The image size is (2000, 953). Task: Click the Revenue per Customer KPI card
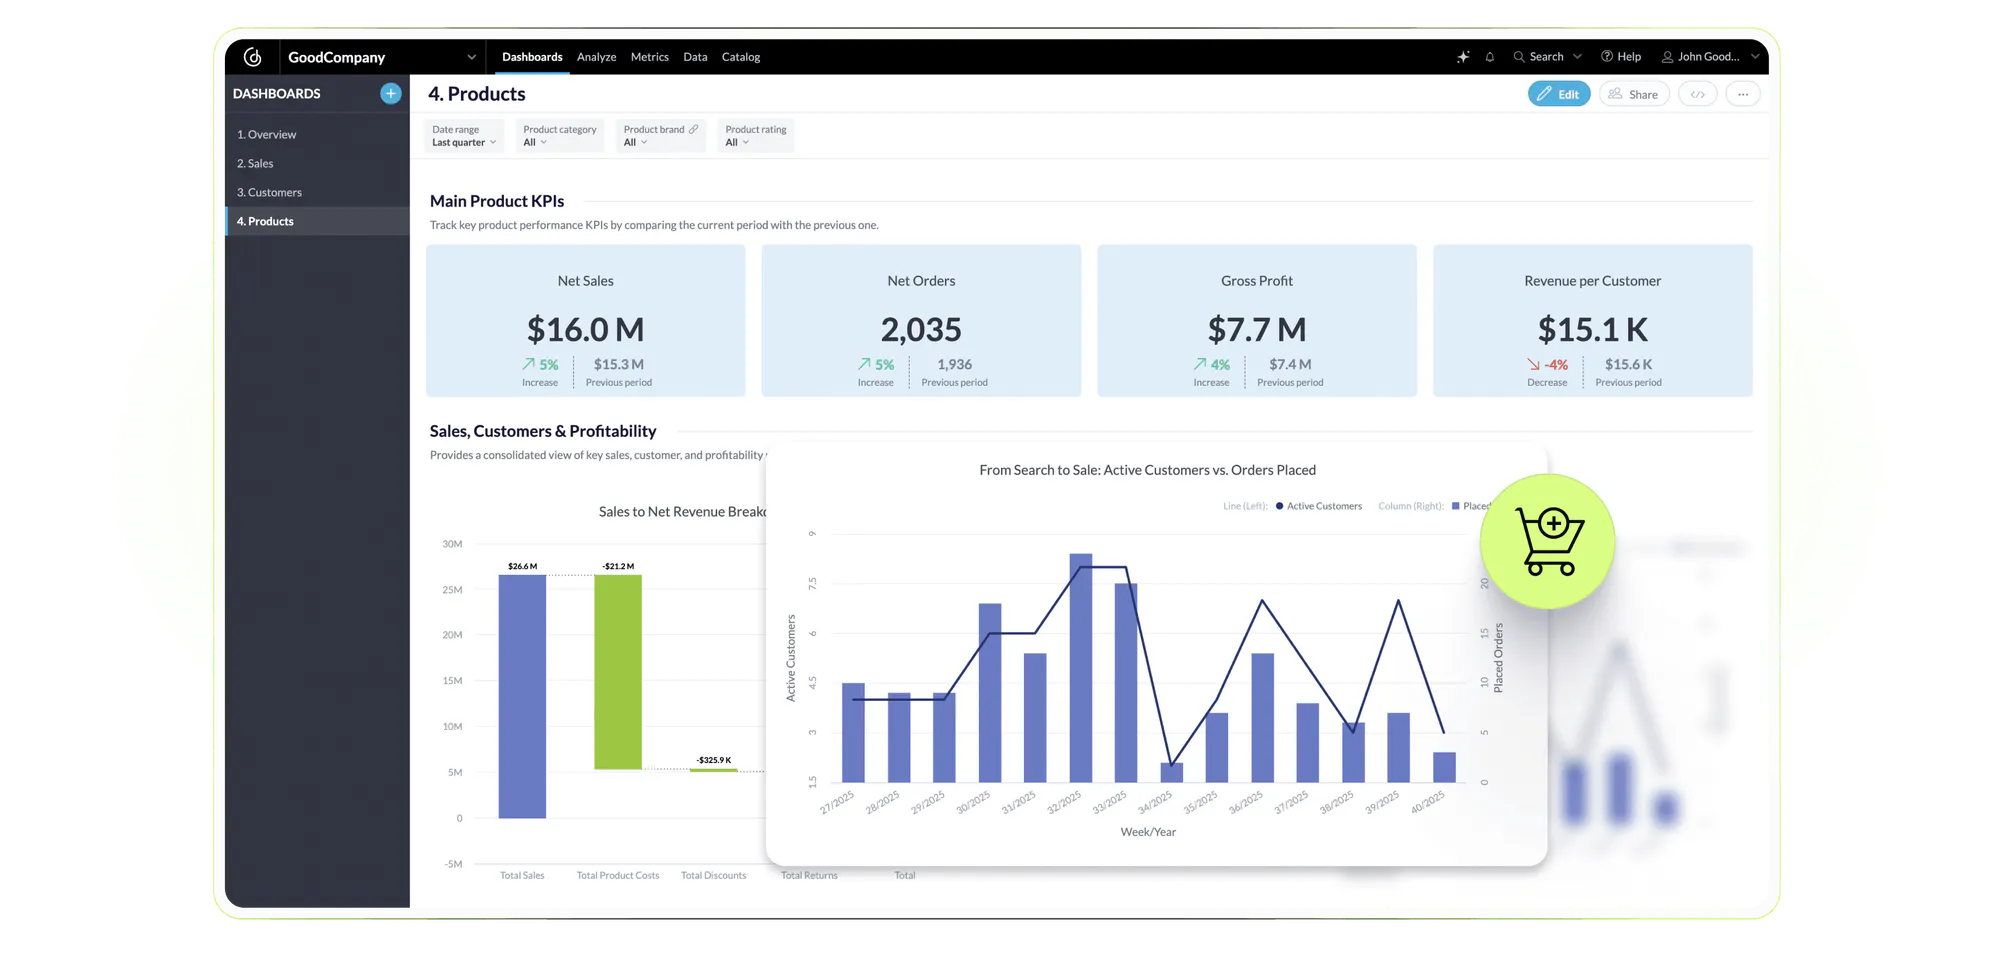point(1593,320)
